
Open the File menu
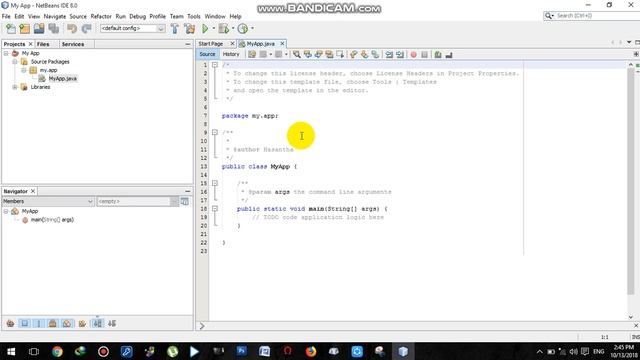click(x=6, y=16)
